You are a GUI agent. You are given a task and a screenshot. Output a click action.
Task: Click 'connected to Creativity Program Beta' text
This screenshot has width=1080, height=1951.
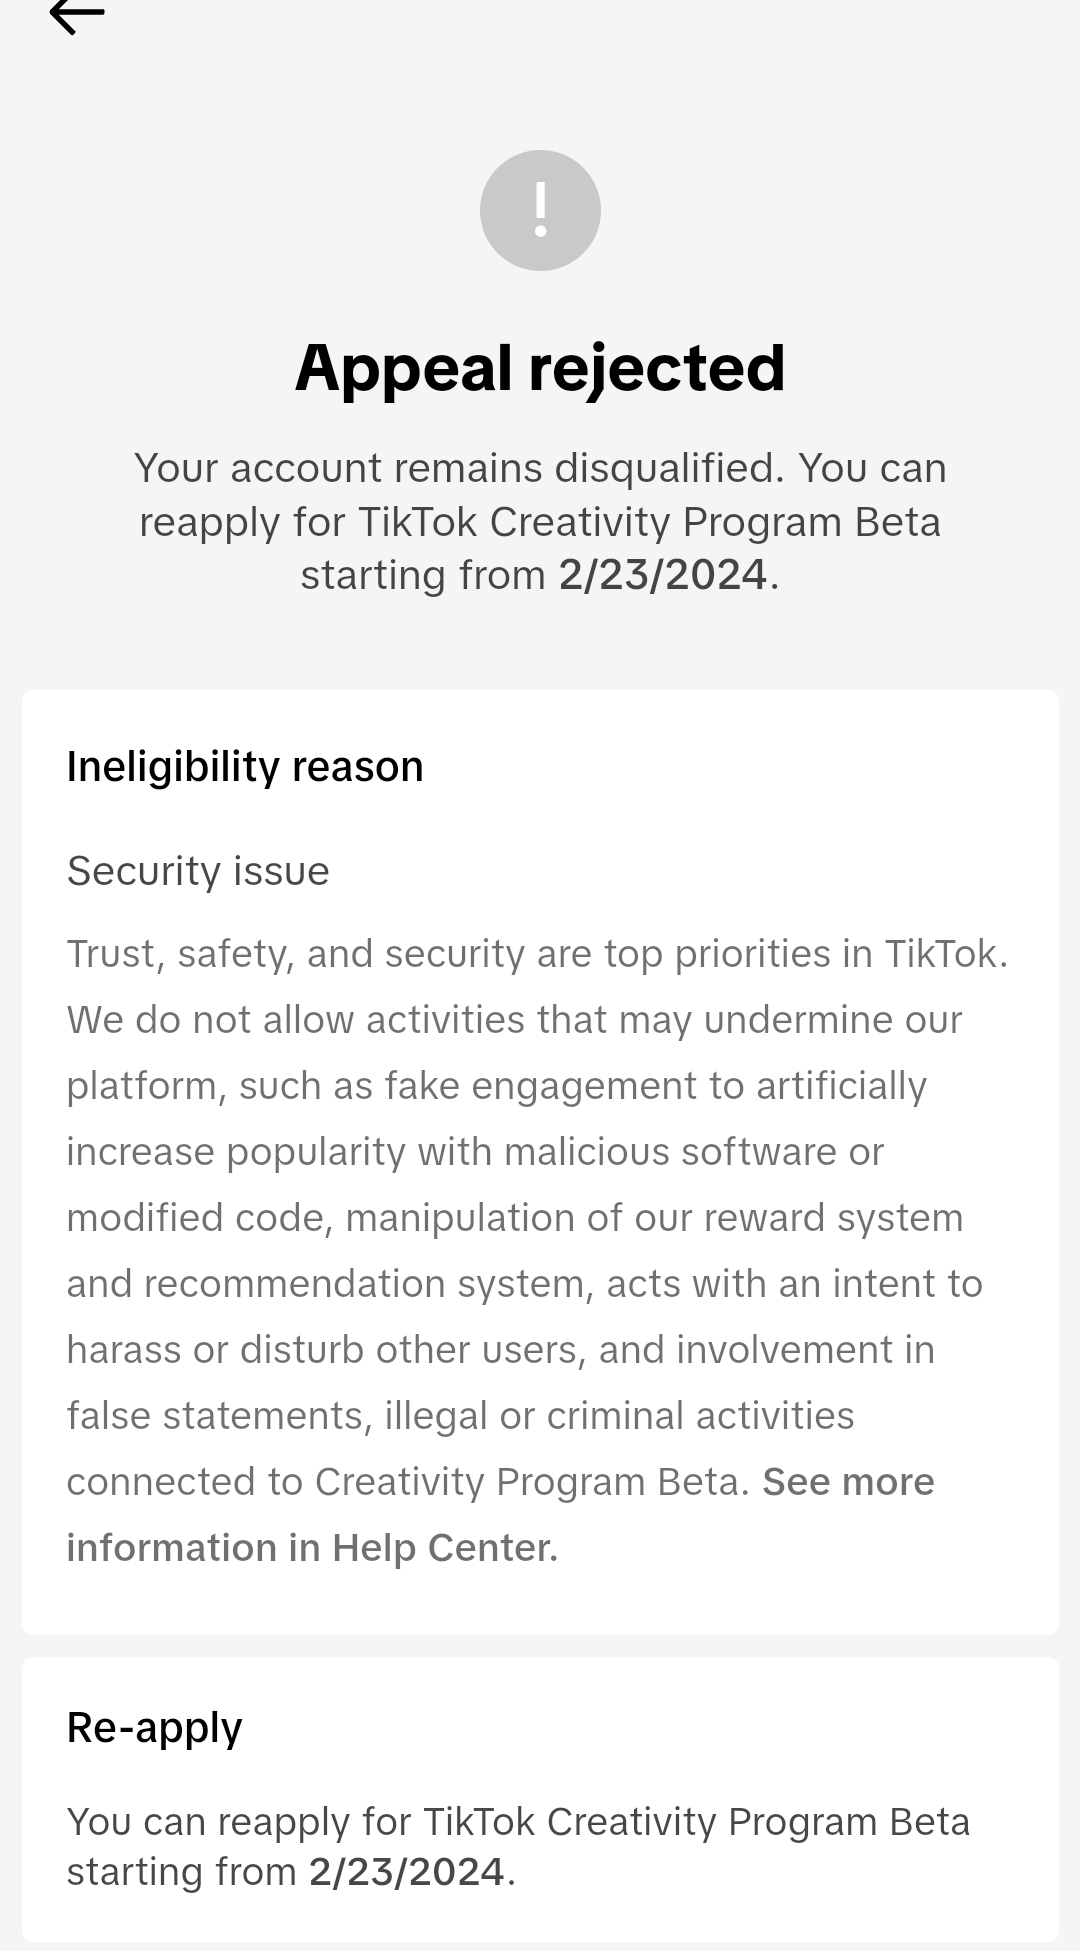(x=408, y=1482)
